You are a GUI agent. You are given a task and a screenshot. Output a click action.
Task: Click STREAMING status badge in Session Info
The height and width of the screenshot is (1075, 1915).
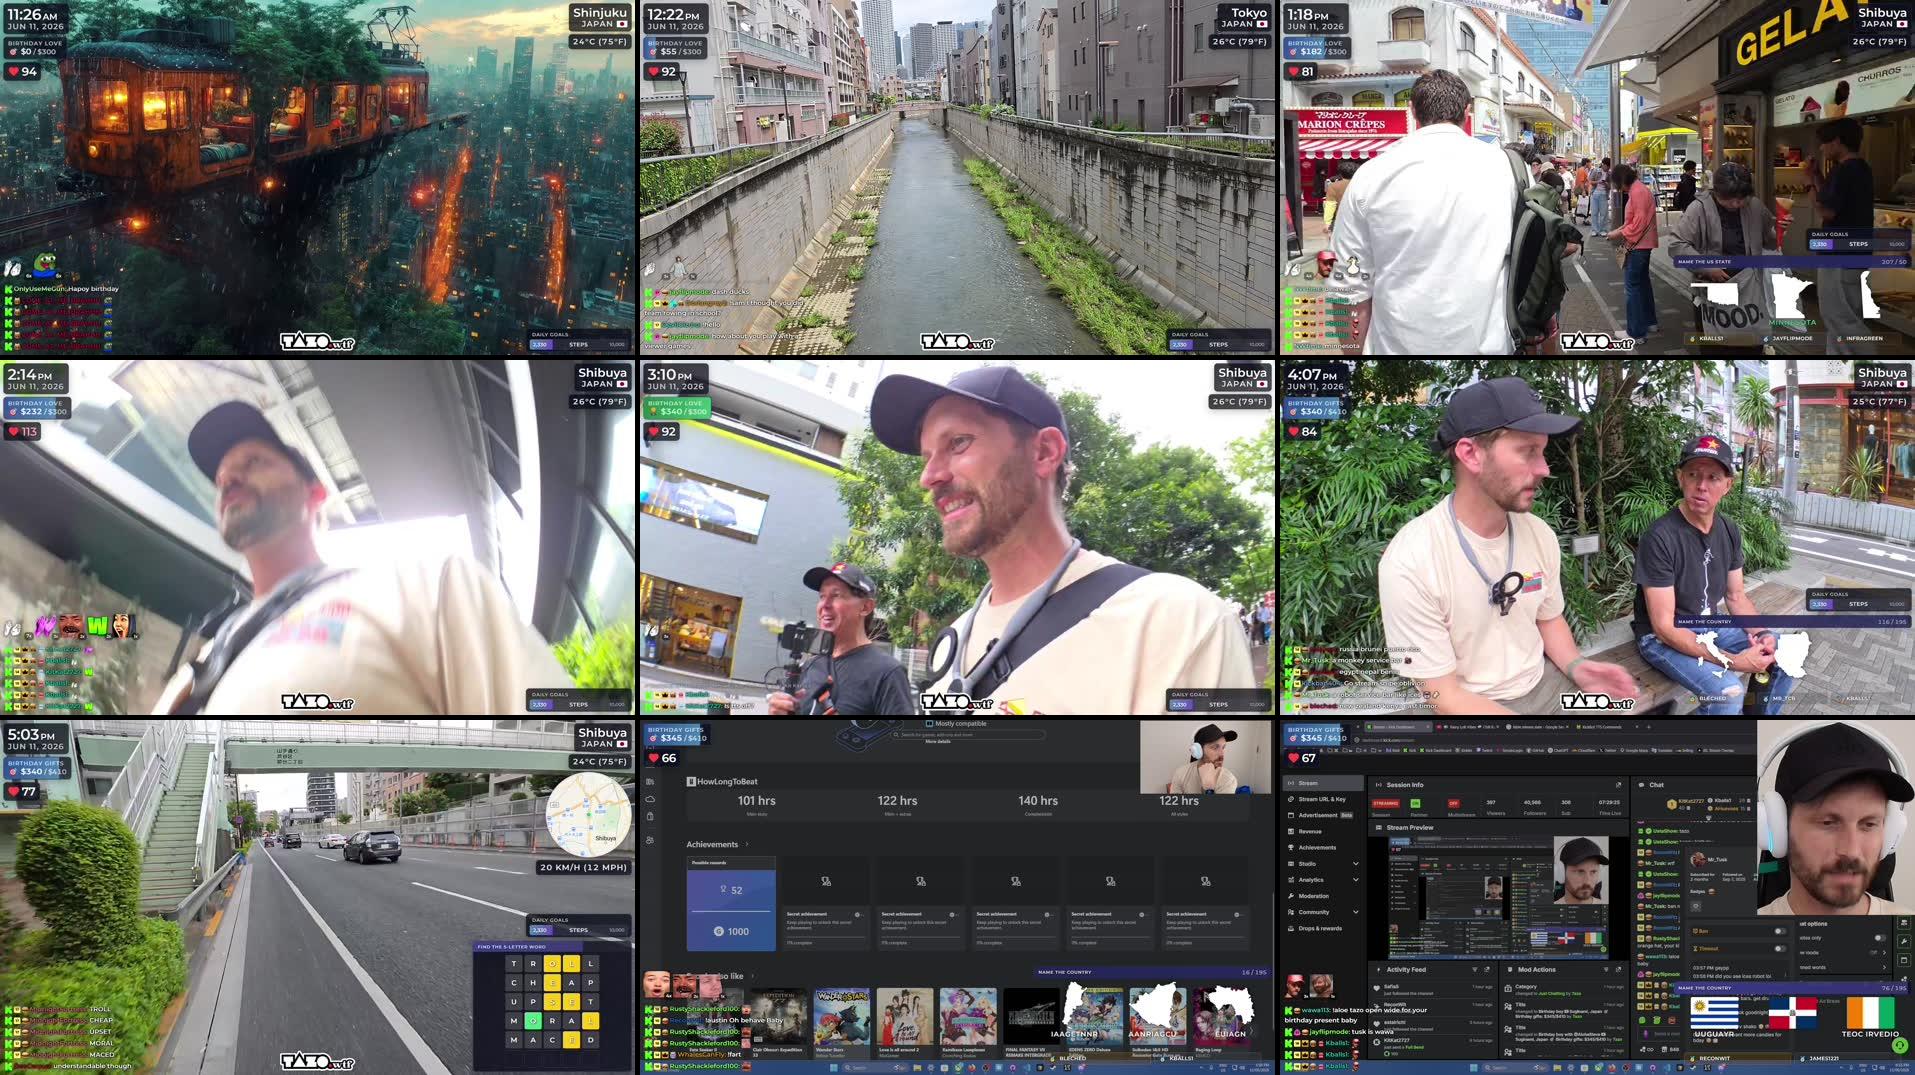pyautogui.click(x=1386, y=803)
